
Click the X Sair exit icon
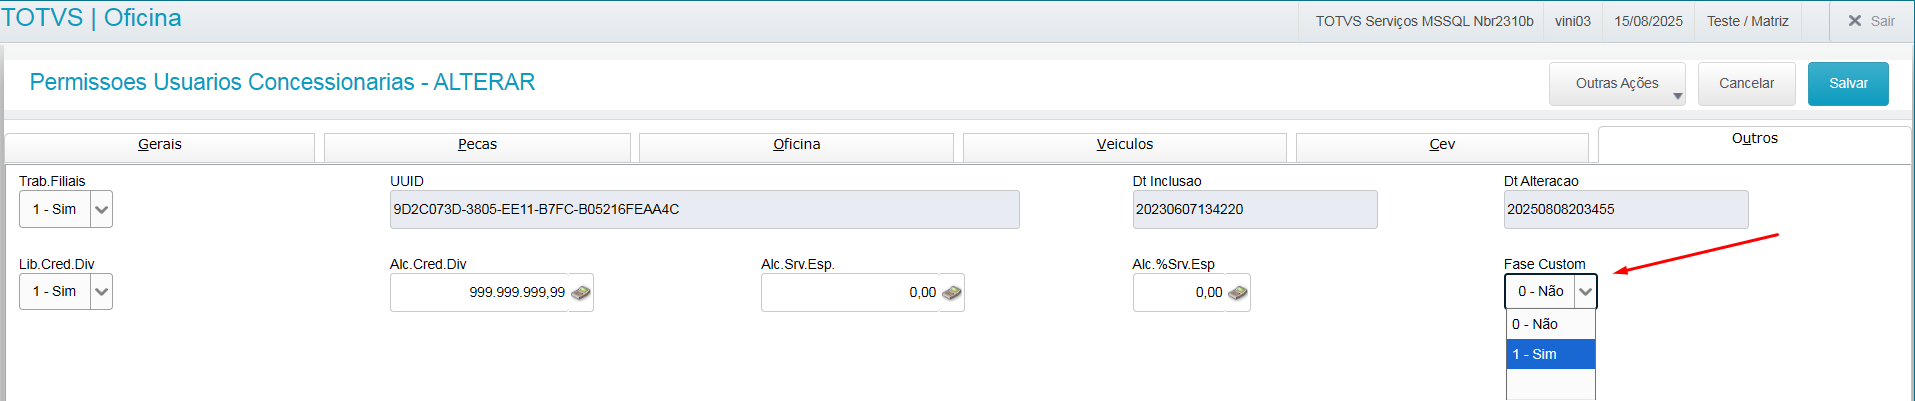(x=1855, y=21)
